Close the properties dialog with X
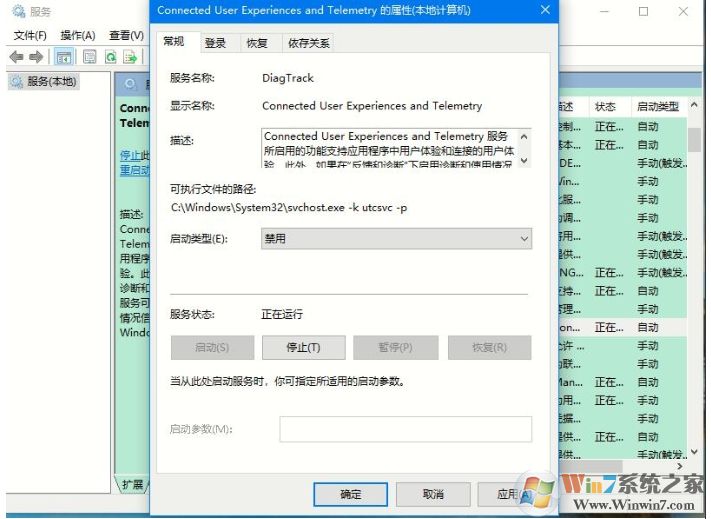Image resolution: width=711 pixels, height=519 pixels. 545,10
